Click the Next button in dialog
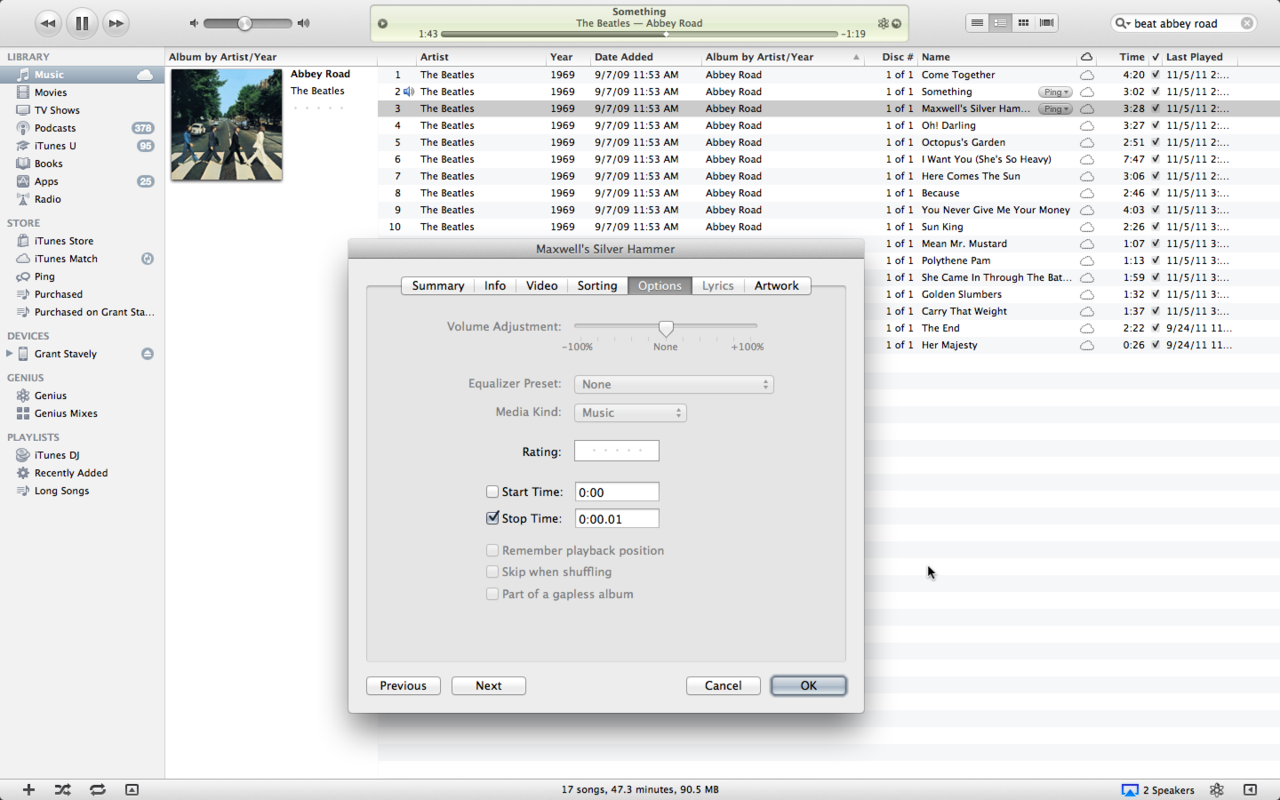This screenshot has width=1280, height=800. pyautogui.click(x=489, y=686)
